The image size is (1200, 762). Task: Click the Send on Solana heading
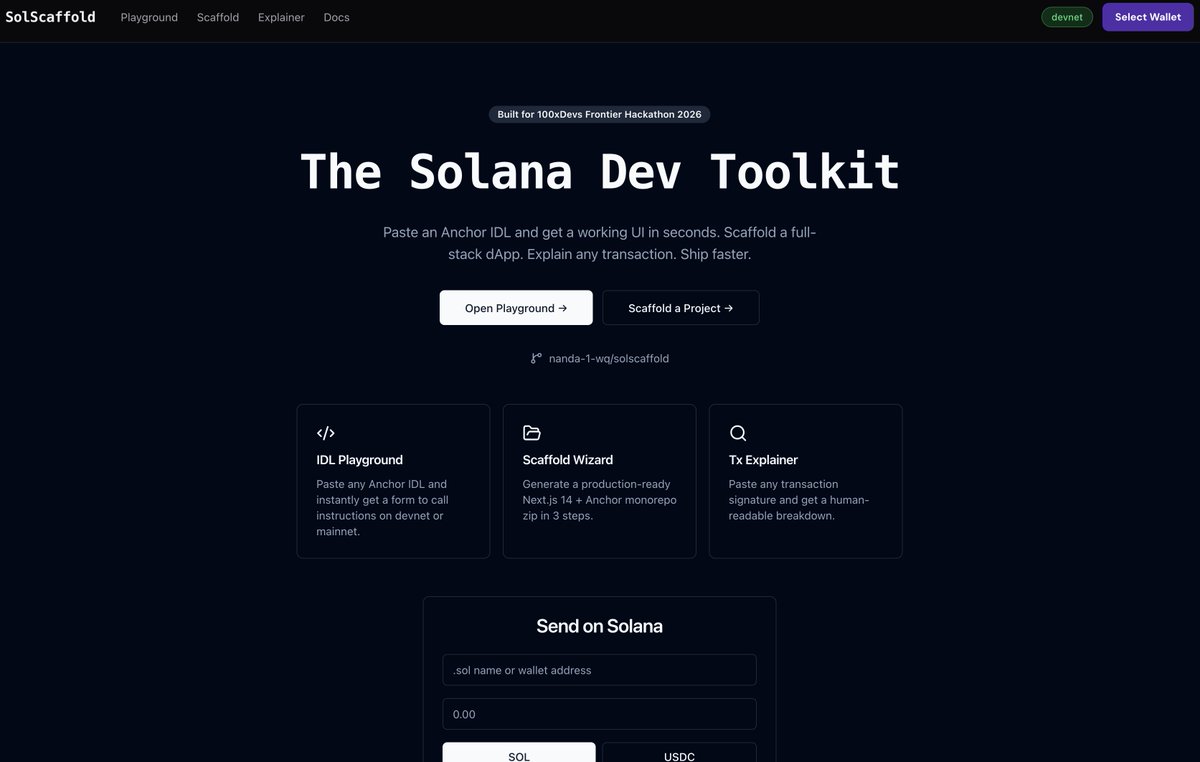coord(599,626)
